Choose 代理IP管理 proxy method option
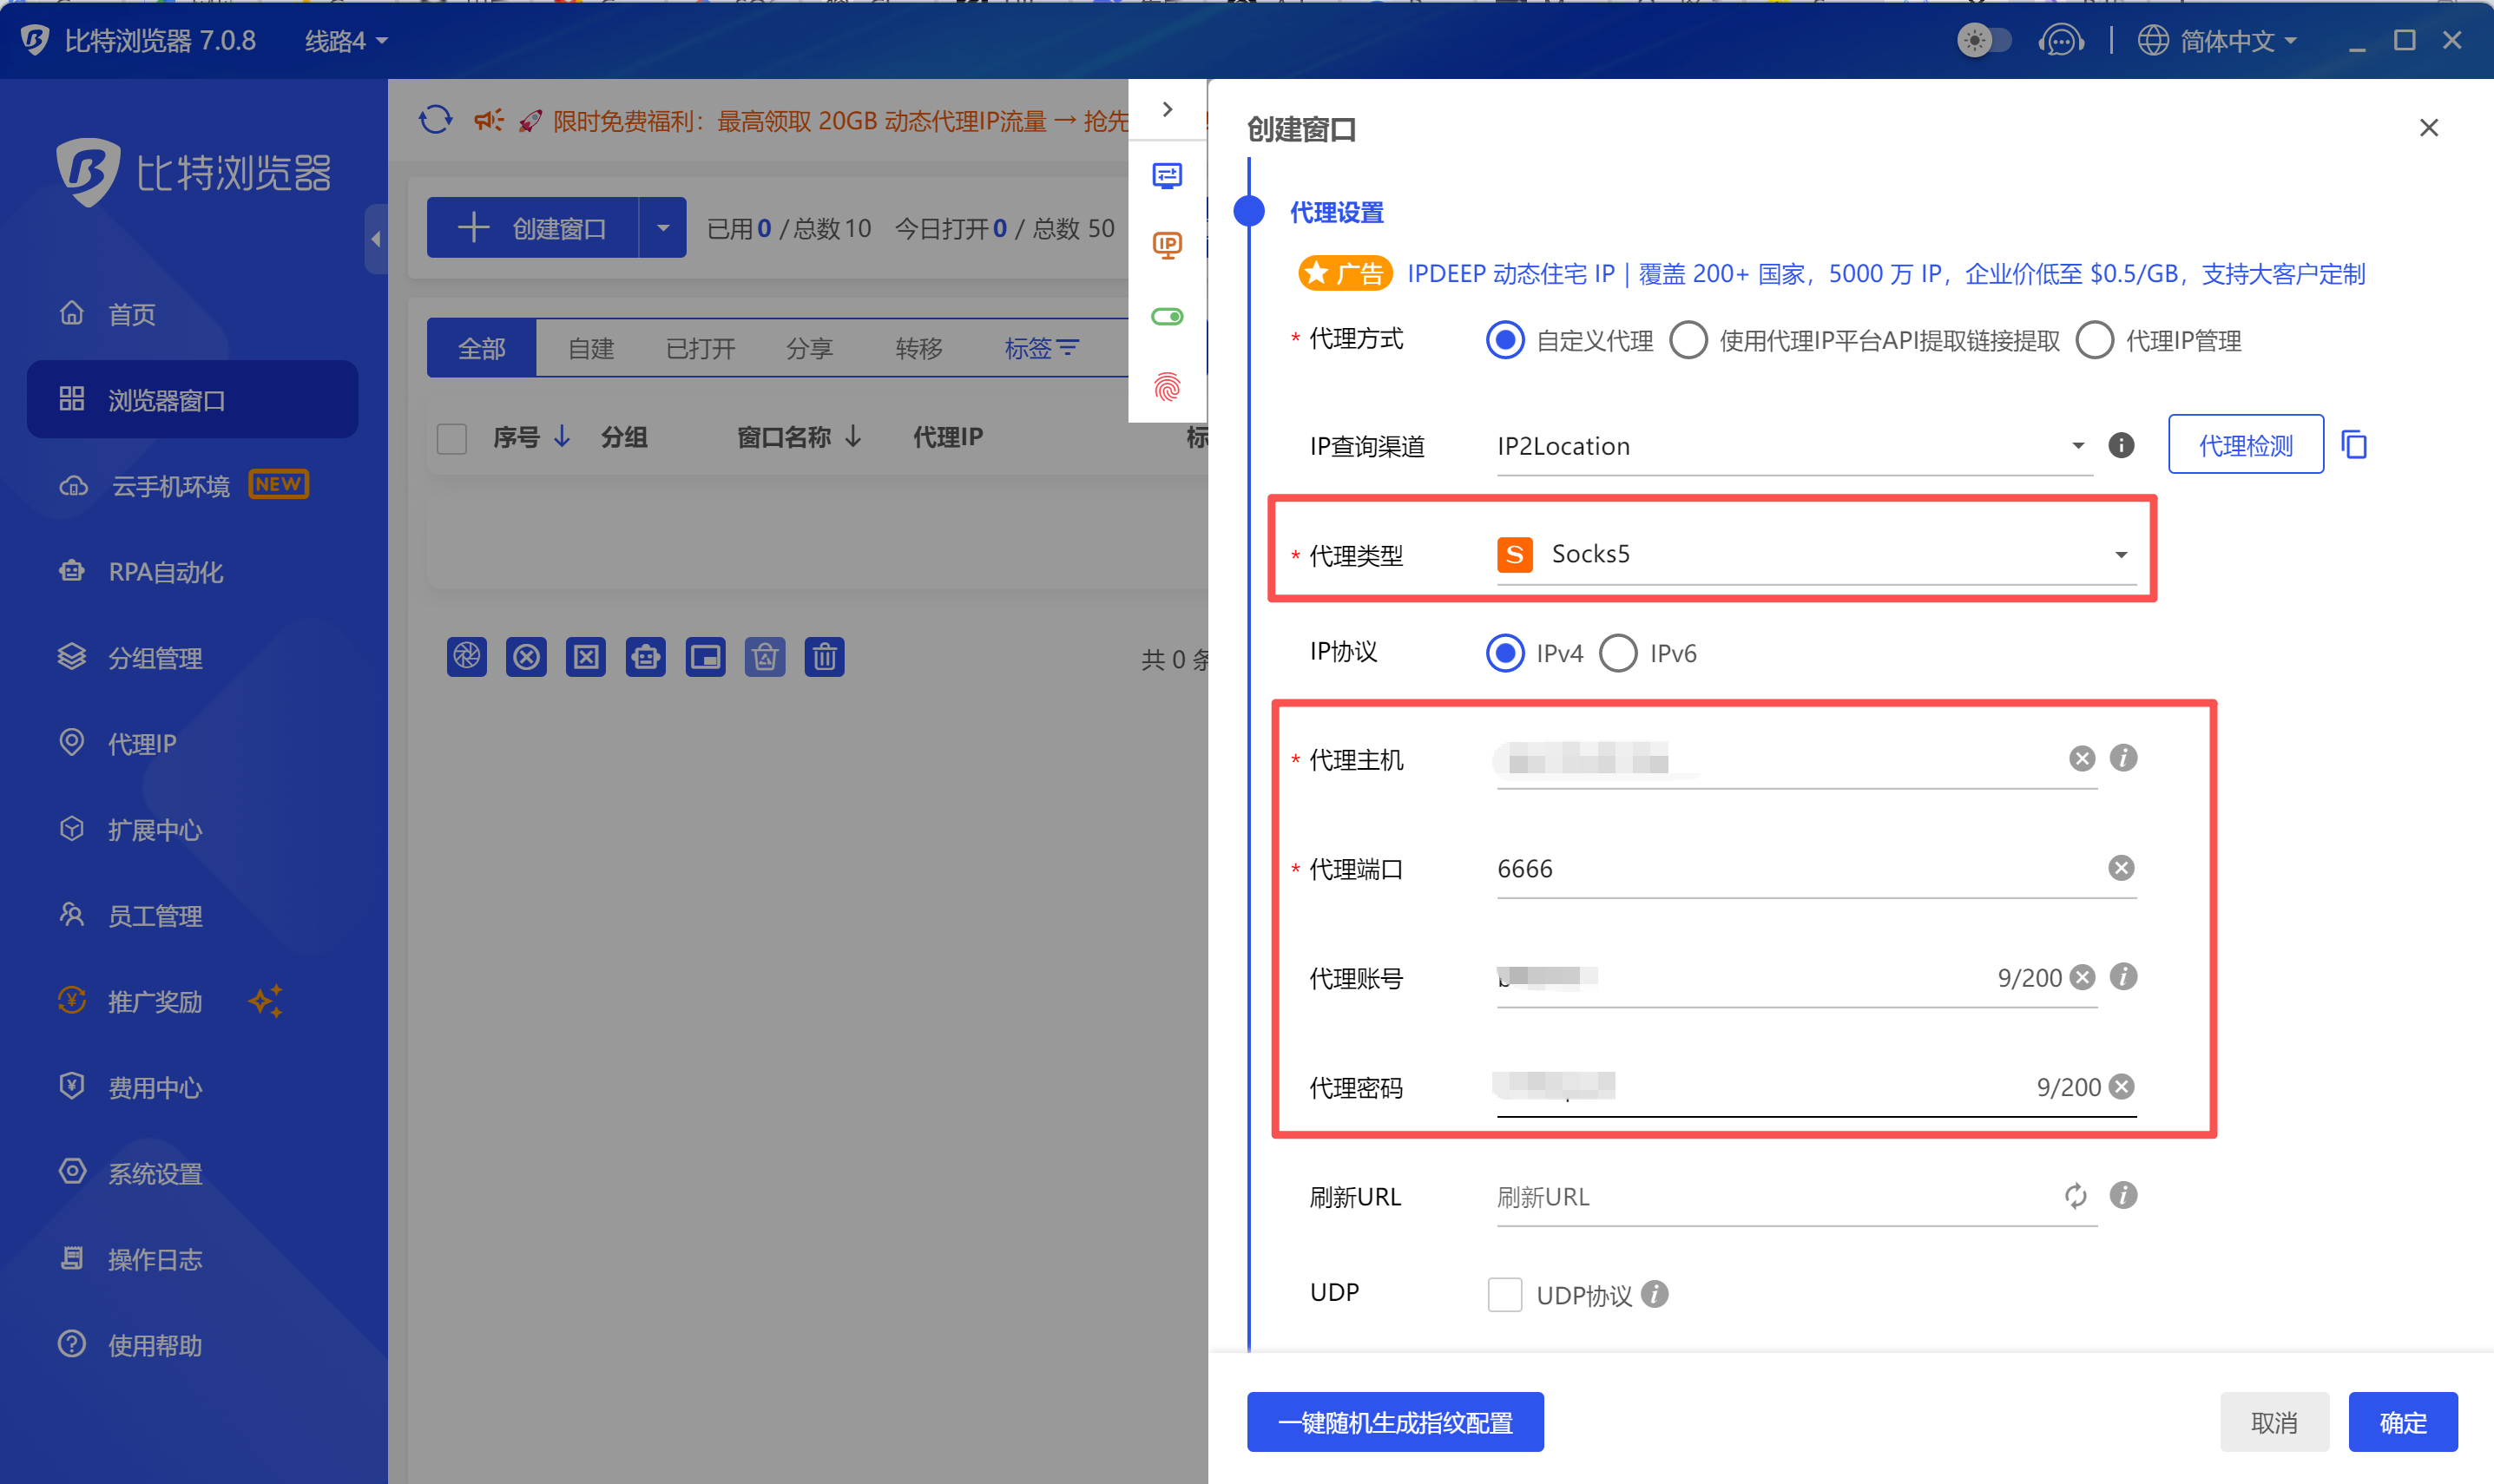This screenshot has width=2494, height=1484. (x=2094, y=341)
